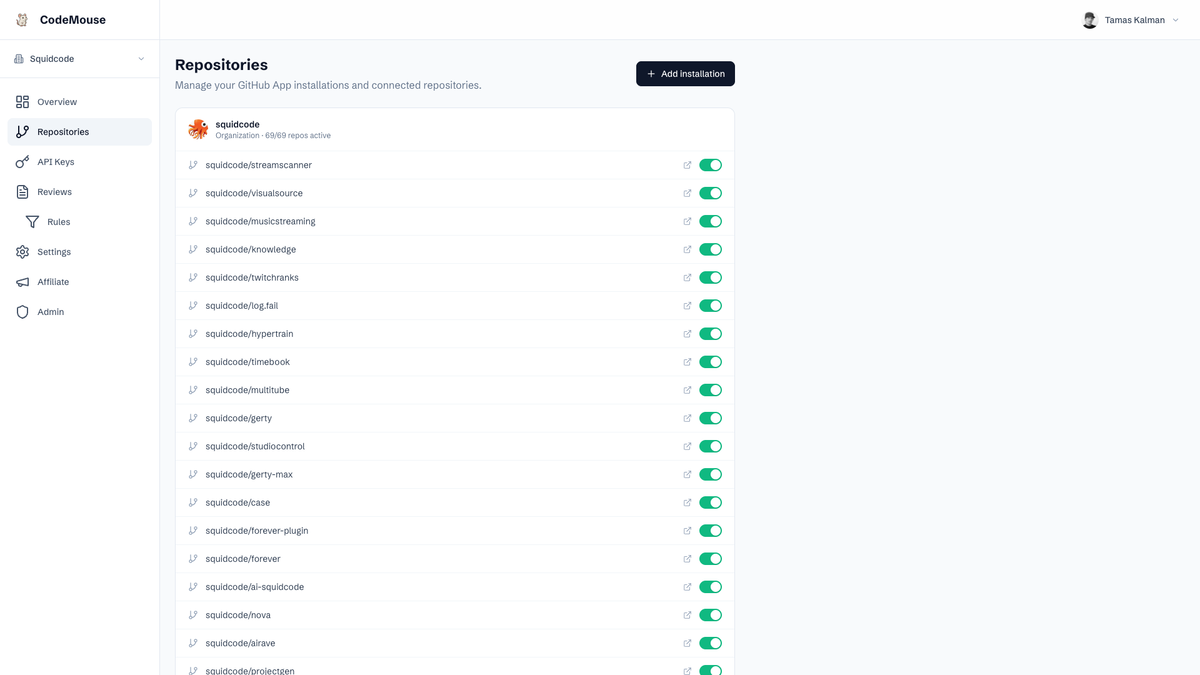Open external link for squidcode/visualsource
The width and height of the screenshot is (1200, 675).
687,193
